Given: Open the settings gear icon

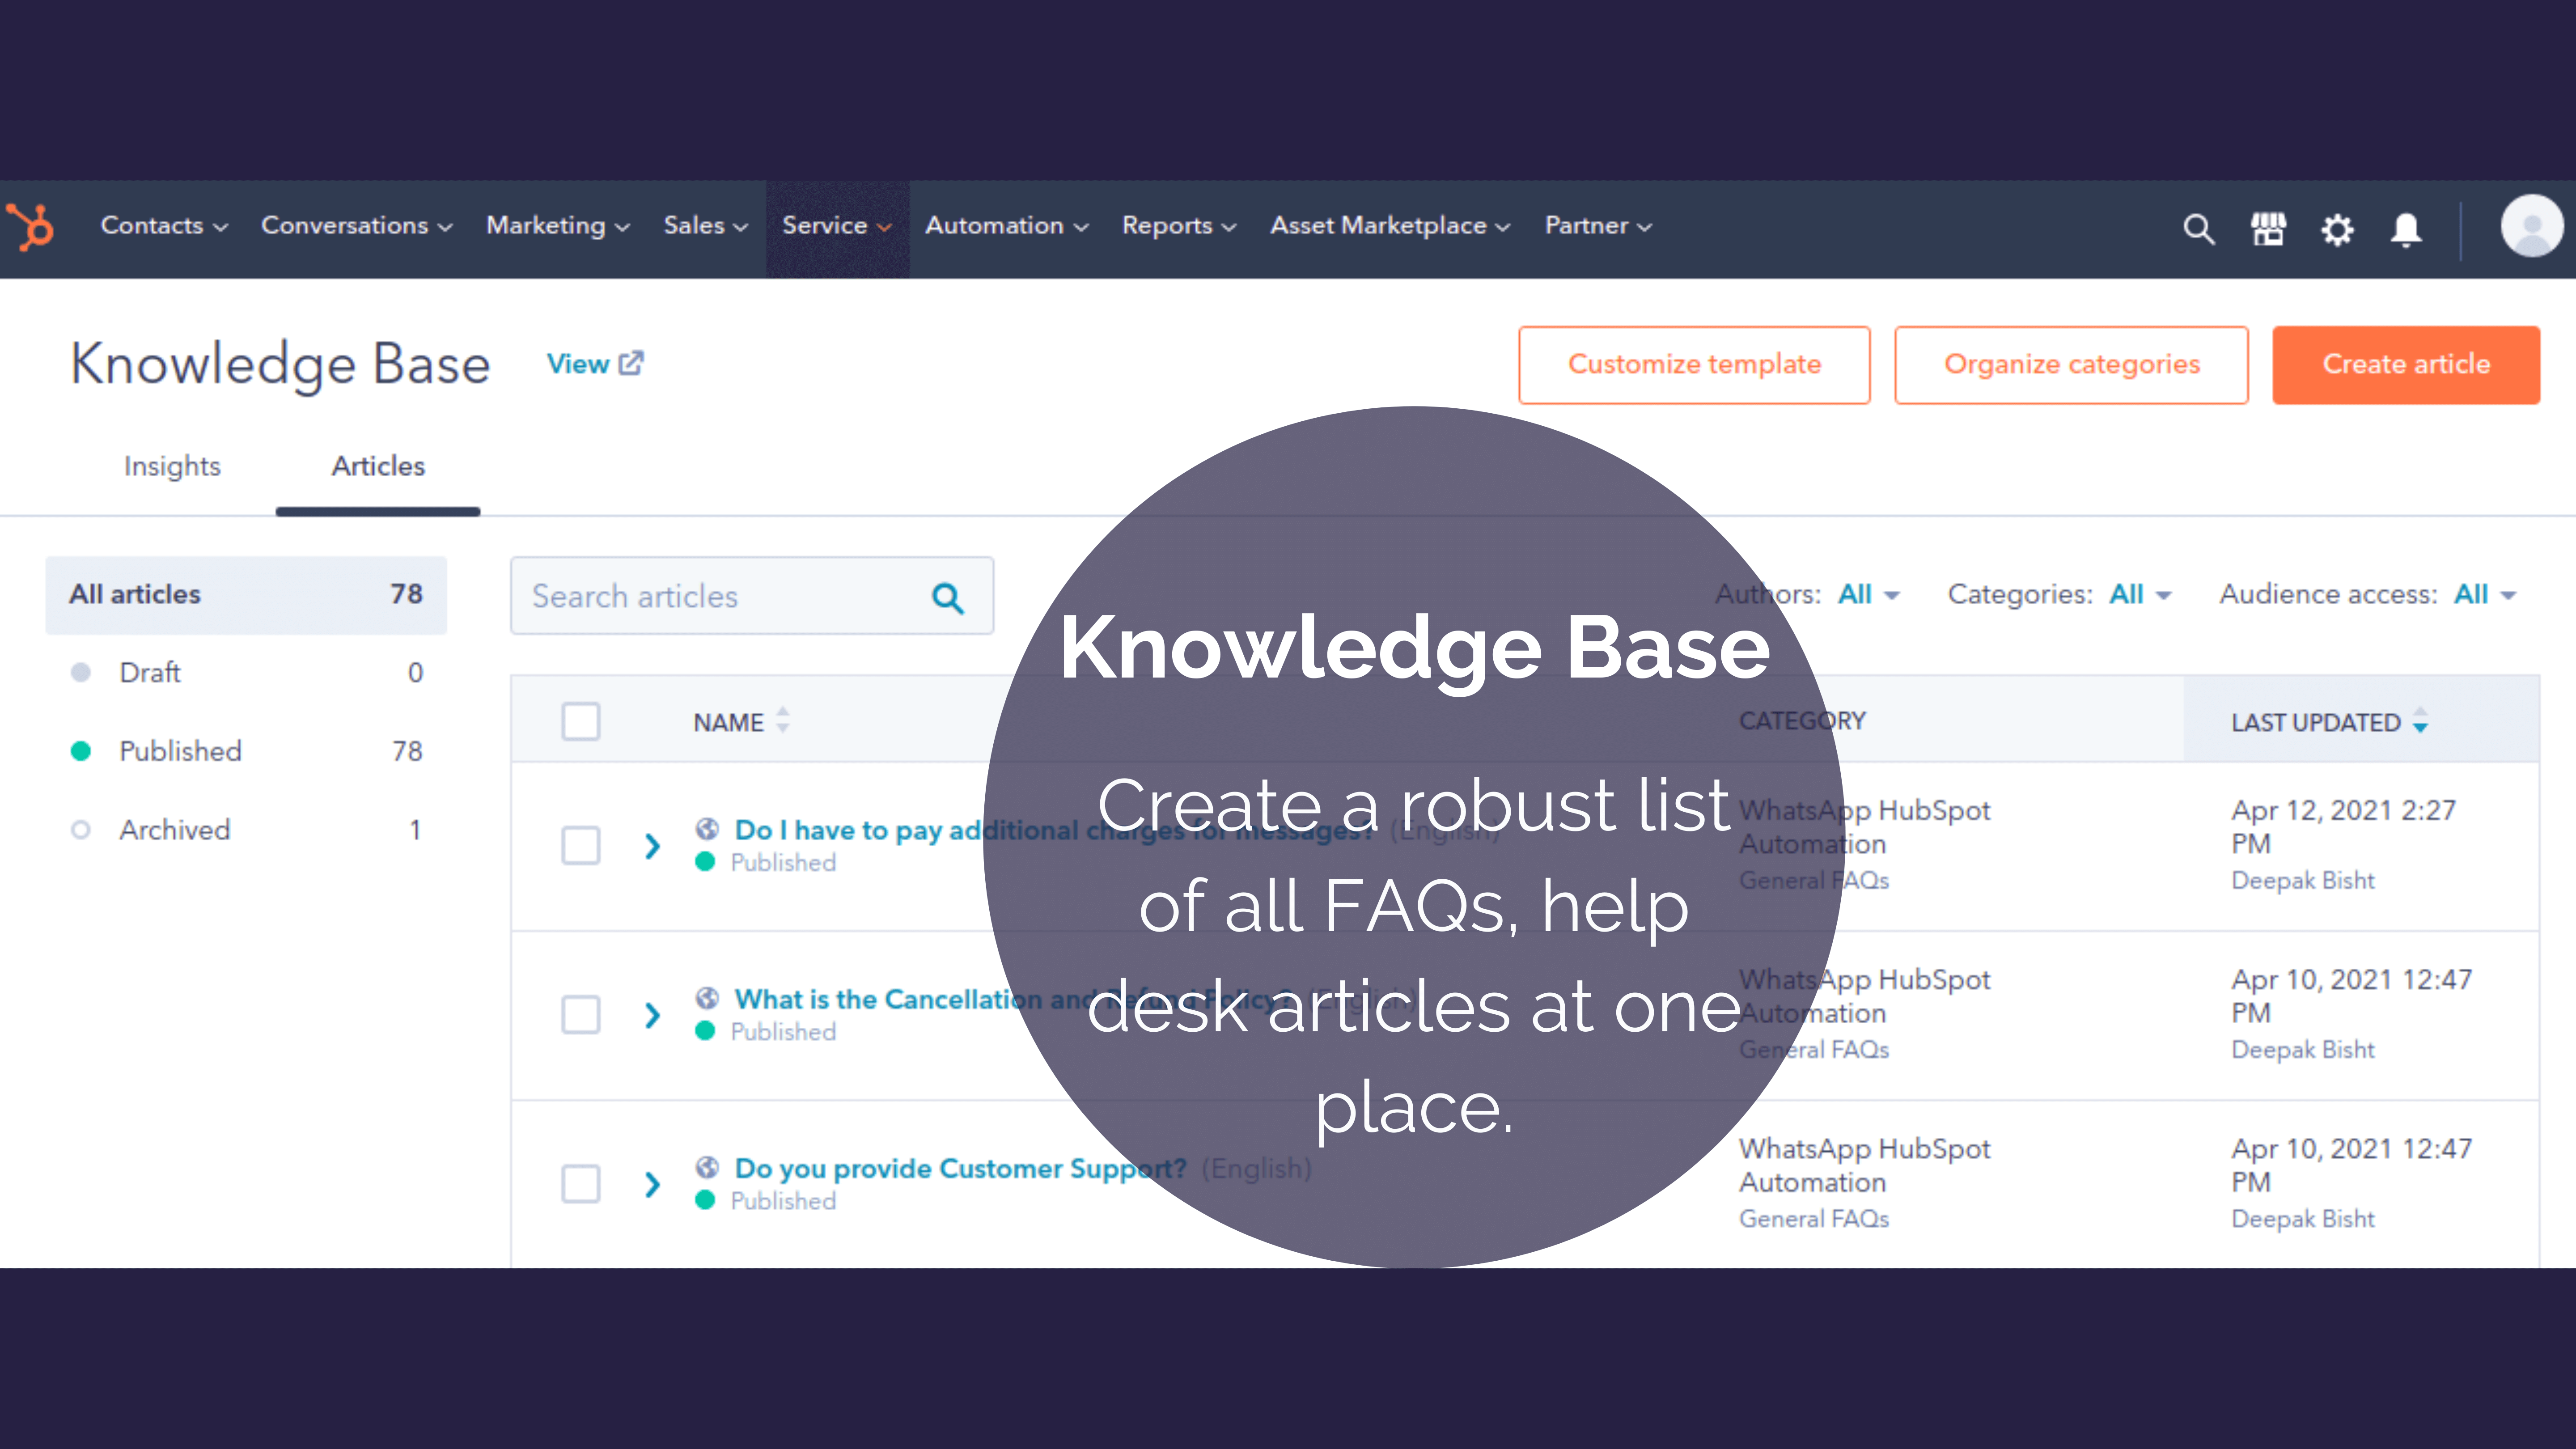Looking at the screenshot, I should click(2337, 230).
